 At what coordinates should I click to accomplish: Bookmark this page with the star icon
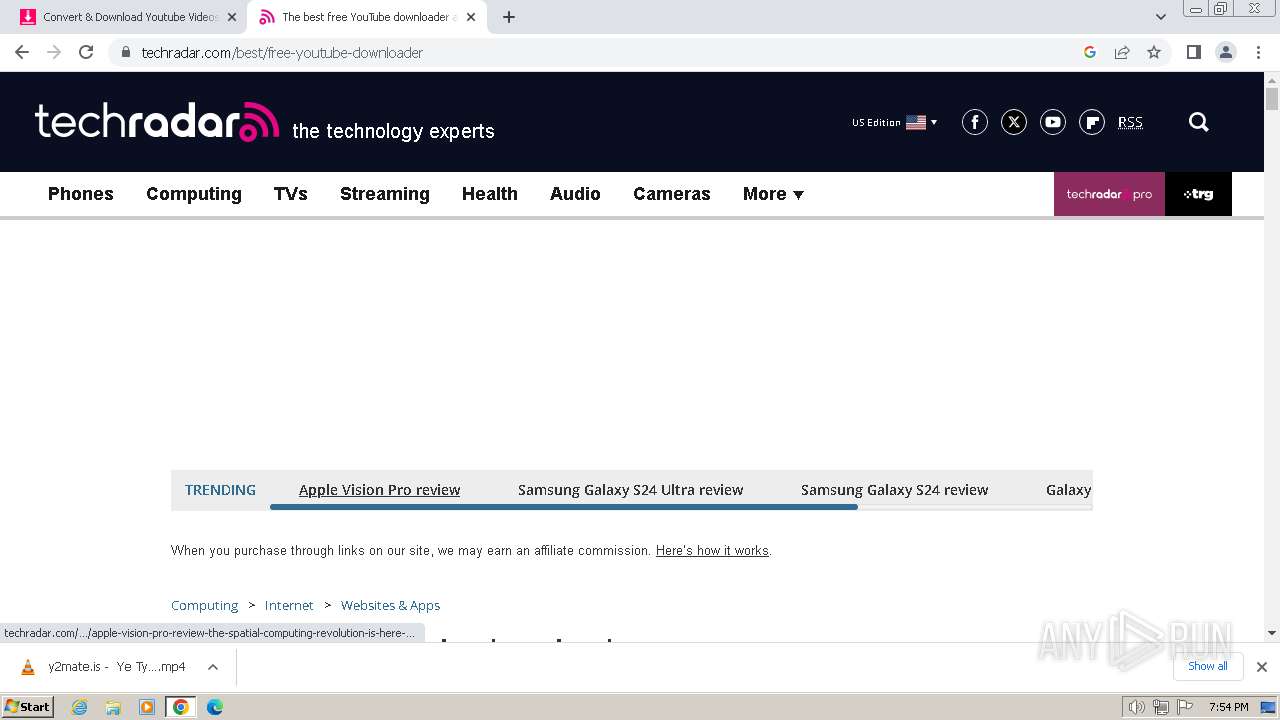(1154, 52)
